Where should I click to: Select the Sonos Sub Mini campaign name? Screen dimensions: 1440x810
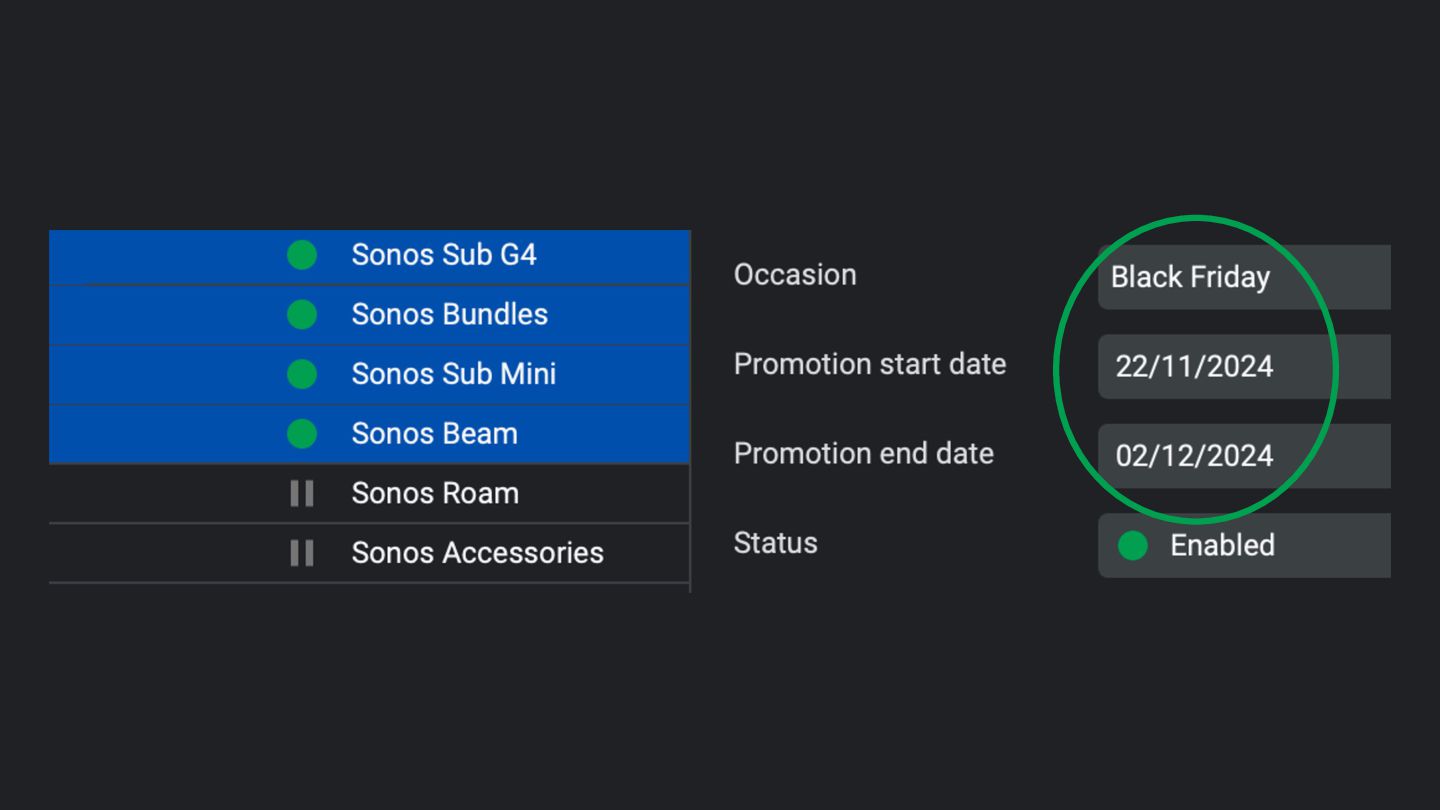click(453, 374)
